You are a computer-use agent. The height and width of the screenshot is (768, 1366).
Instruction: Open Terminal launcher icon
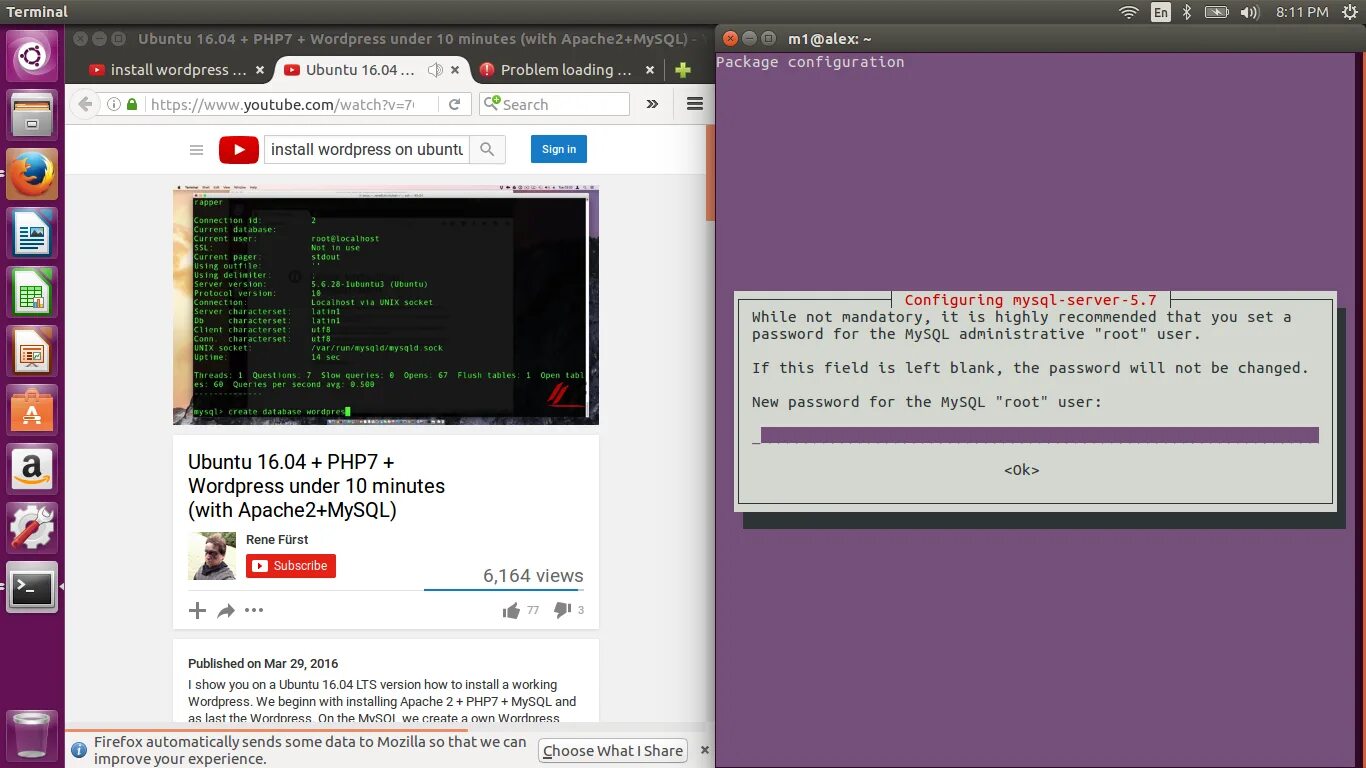point(33,587)
